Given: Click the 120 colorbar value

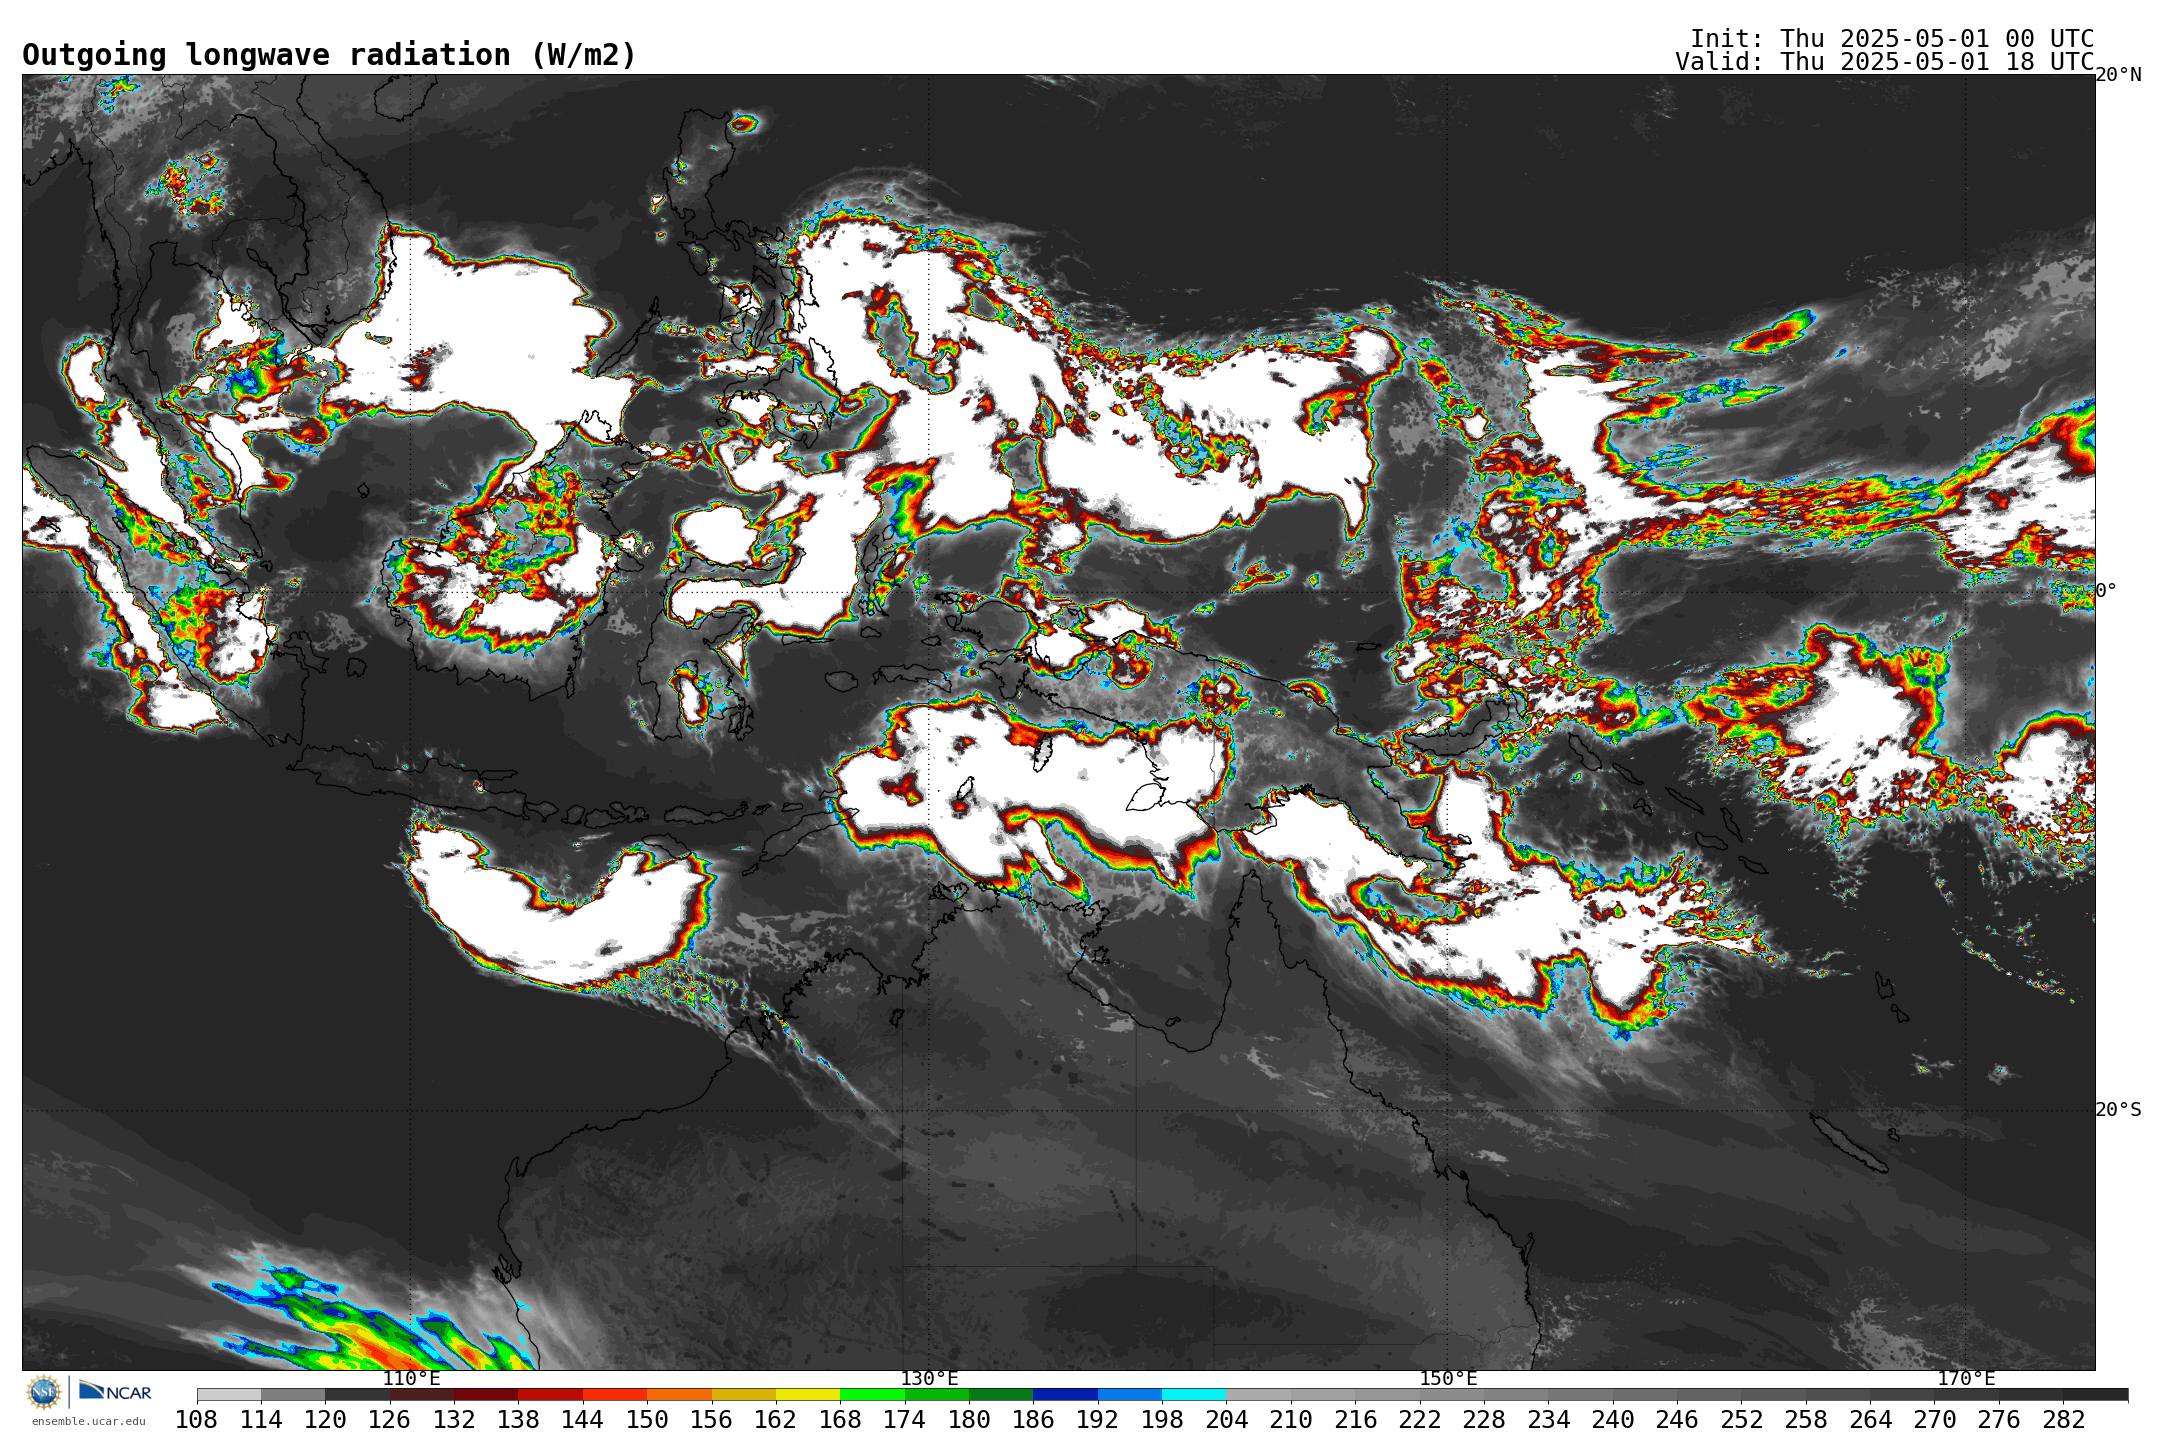Looking at the screenshot, I should 325,1419.
